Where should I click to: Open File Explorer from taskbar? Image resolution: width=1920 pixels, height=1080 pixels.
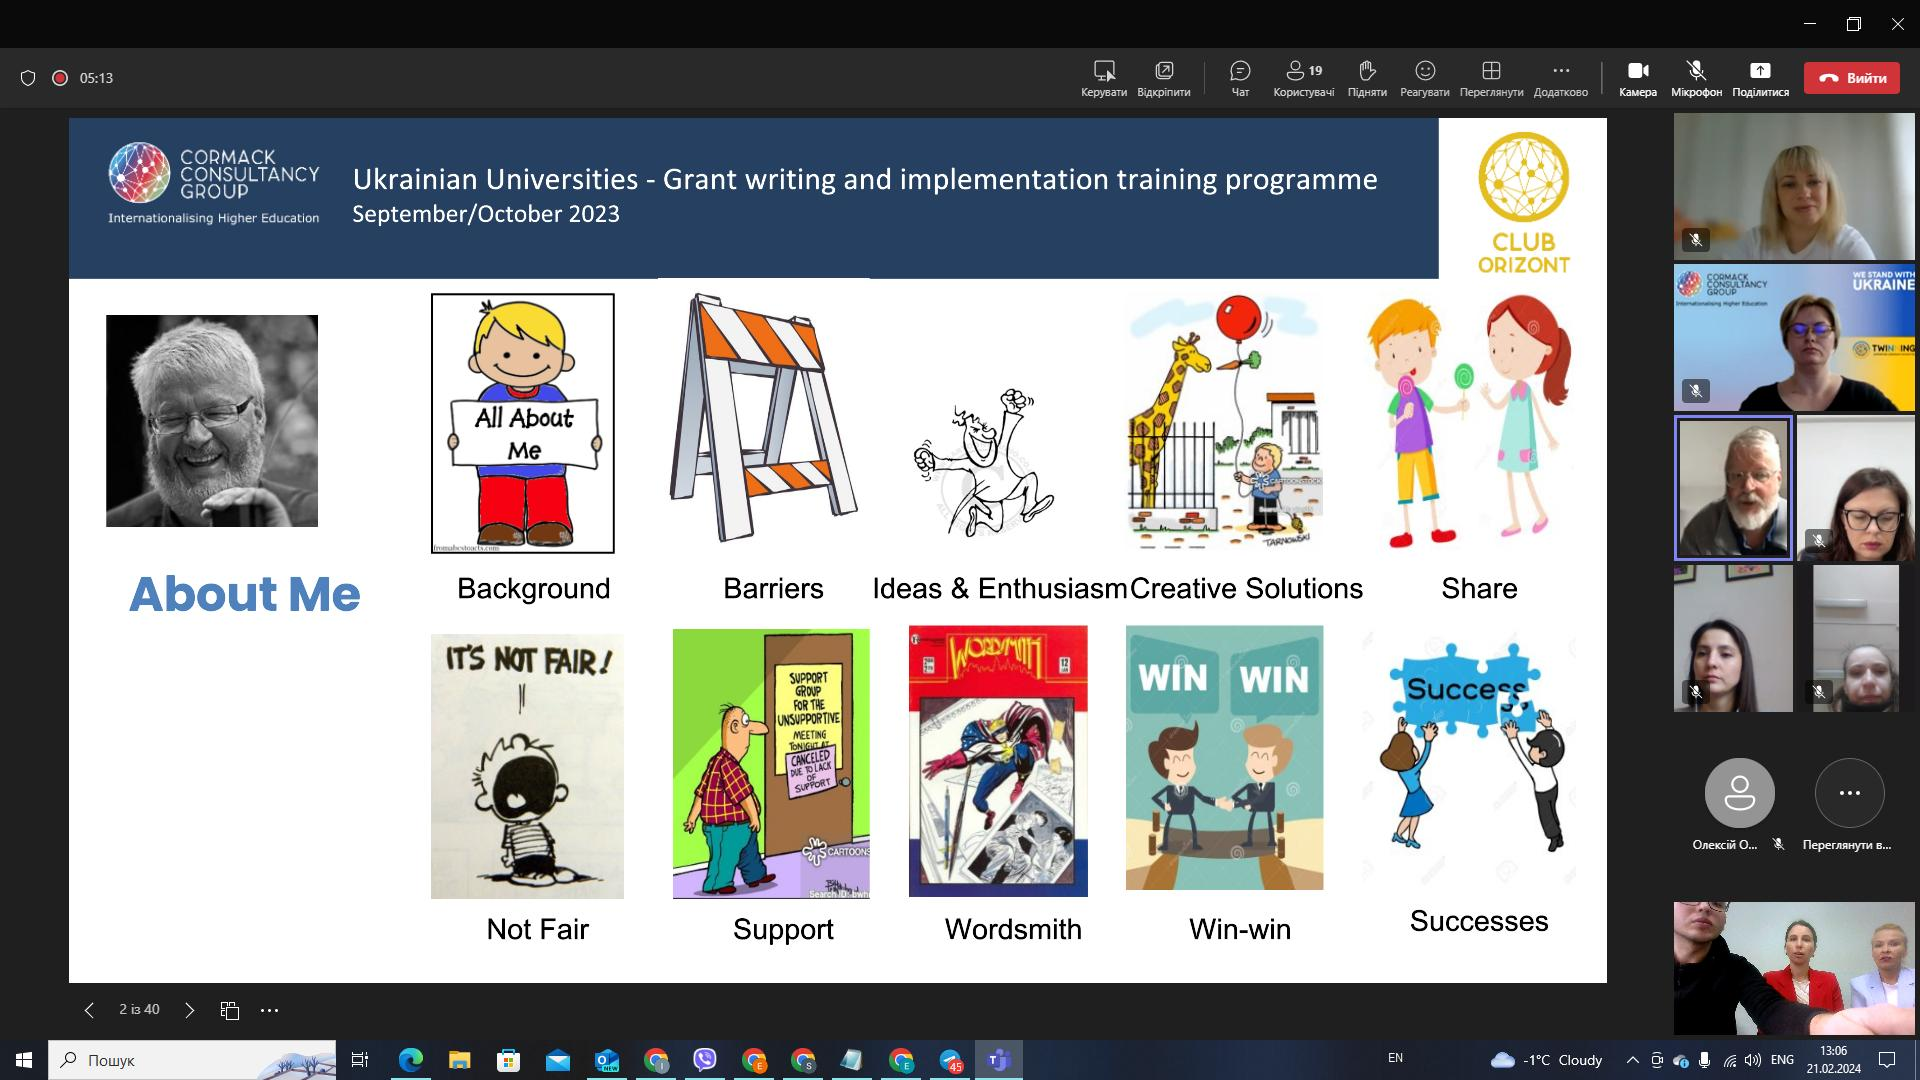(459, 1060)
